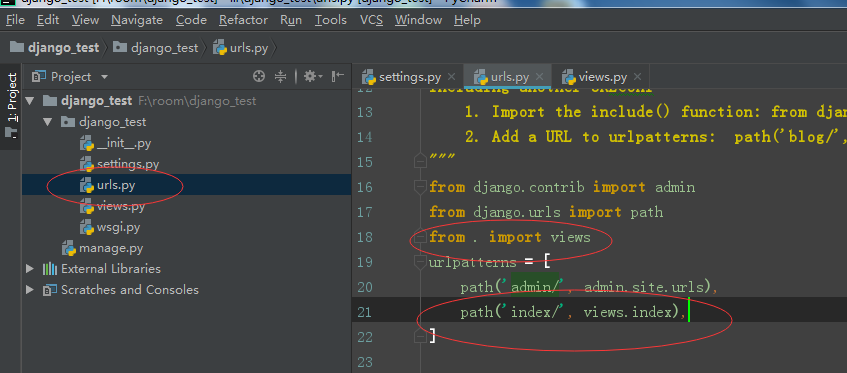The image size is (847, 373).
Task: Expand External Libraries node
Action: point(30,269)
